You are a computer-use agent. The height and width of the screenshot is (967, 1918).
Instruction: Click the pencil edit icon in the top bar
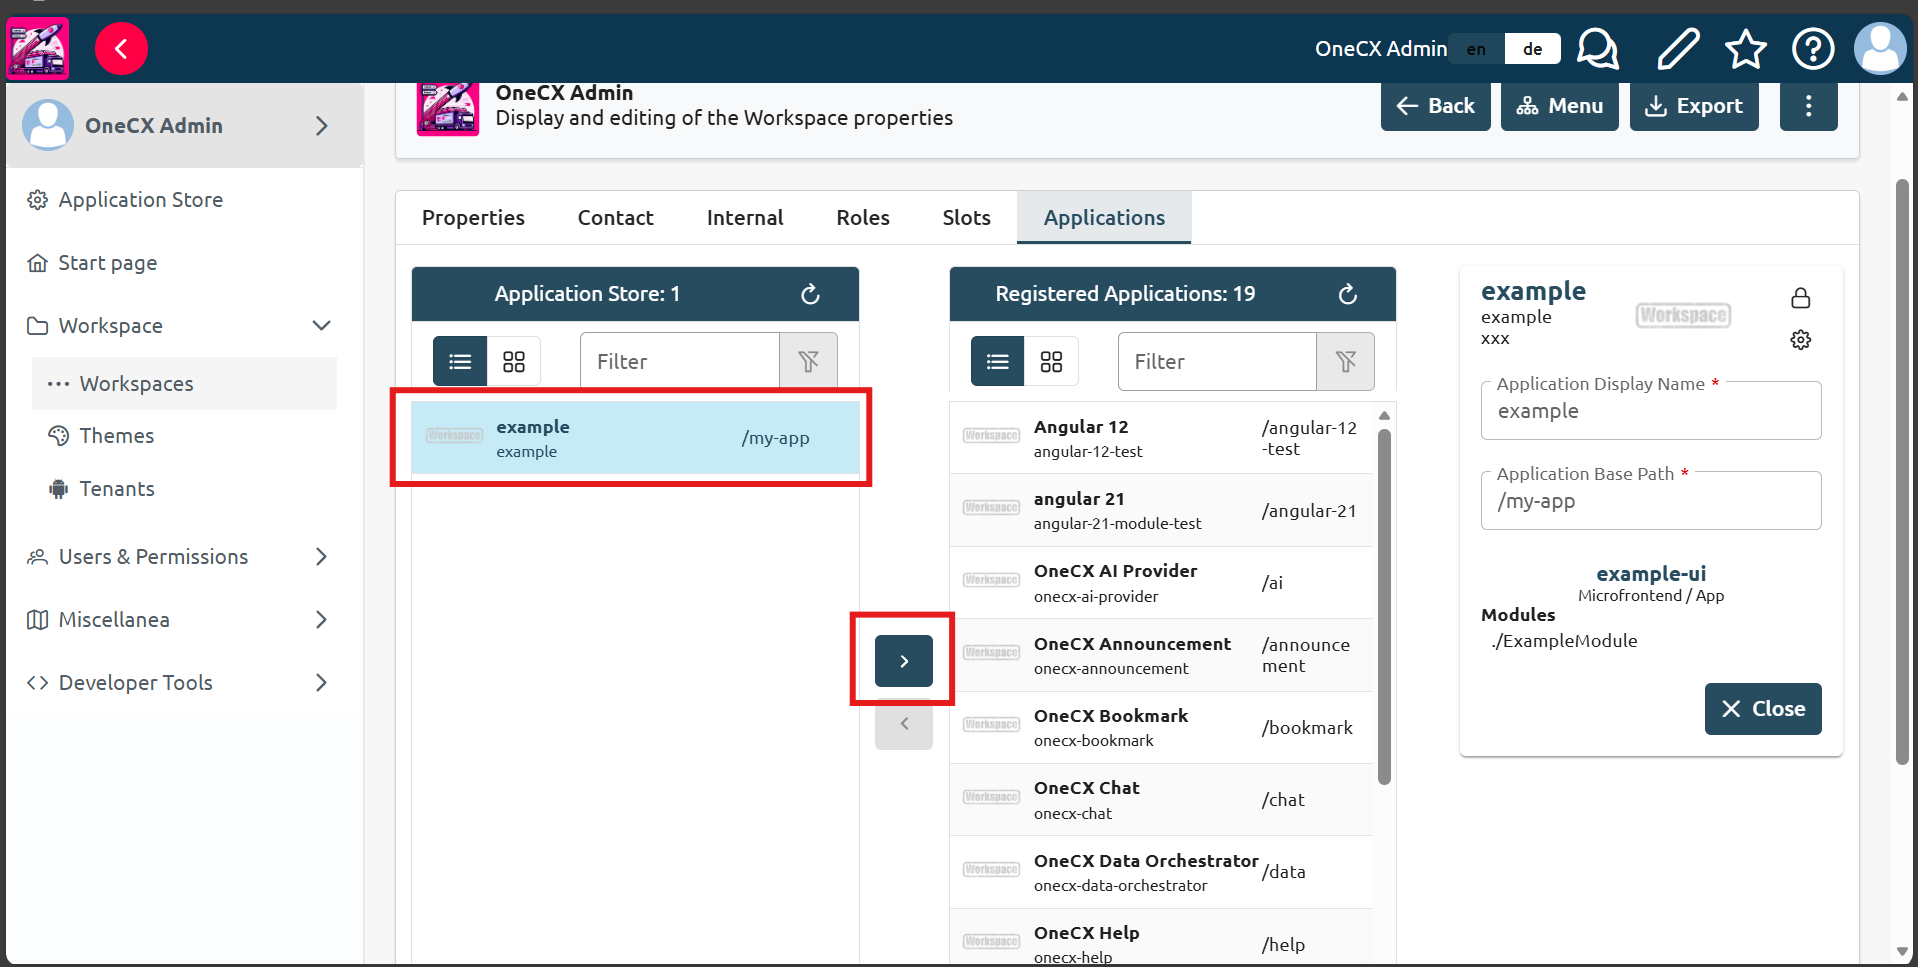pyautogui.click(x=1677, y=48)
